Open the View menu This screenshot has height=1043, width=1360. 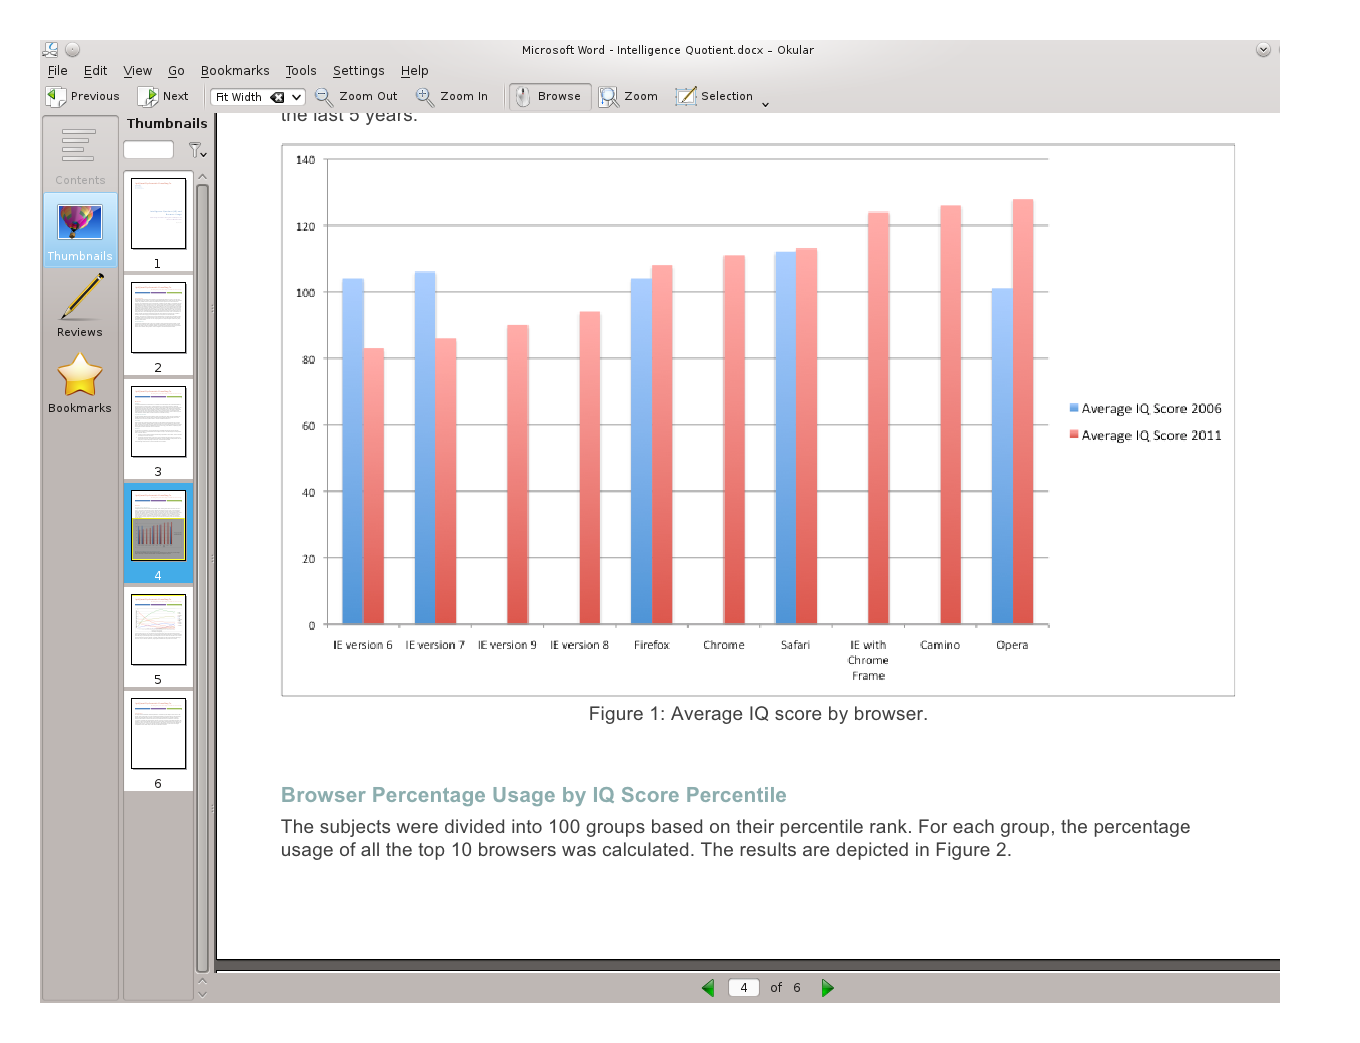[137, 71]
